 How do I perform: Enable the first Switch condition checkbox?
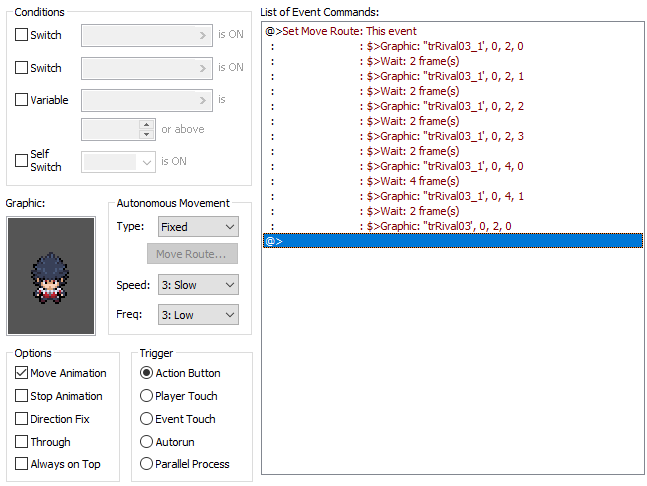coord(22,35)
